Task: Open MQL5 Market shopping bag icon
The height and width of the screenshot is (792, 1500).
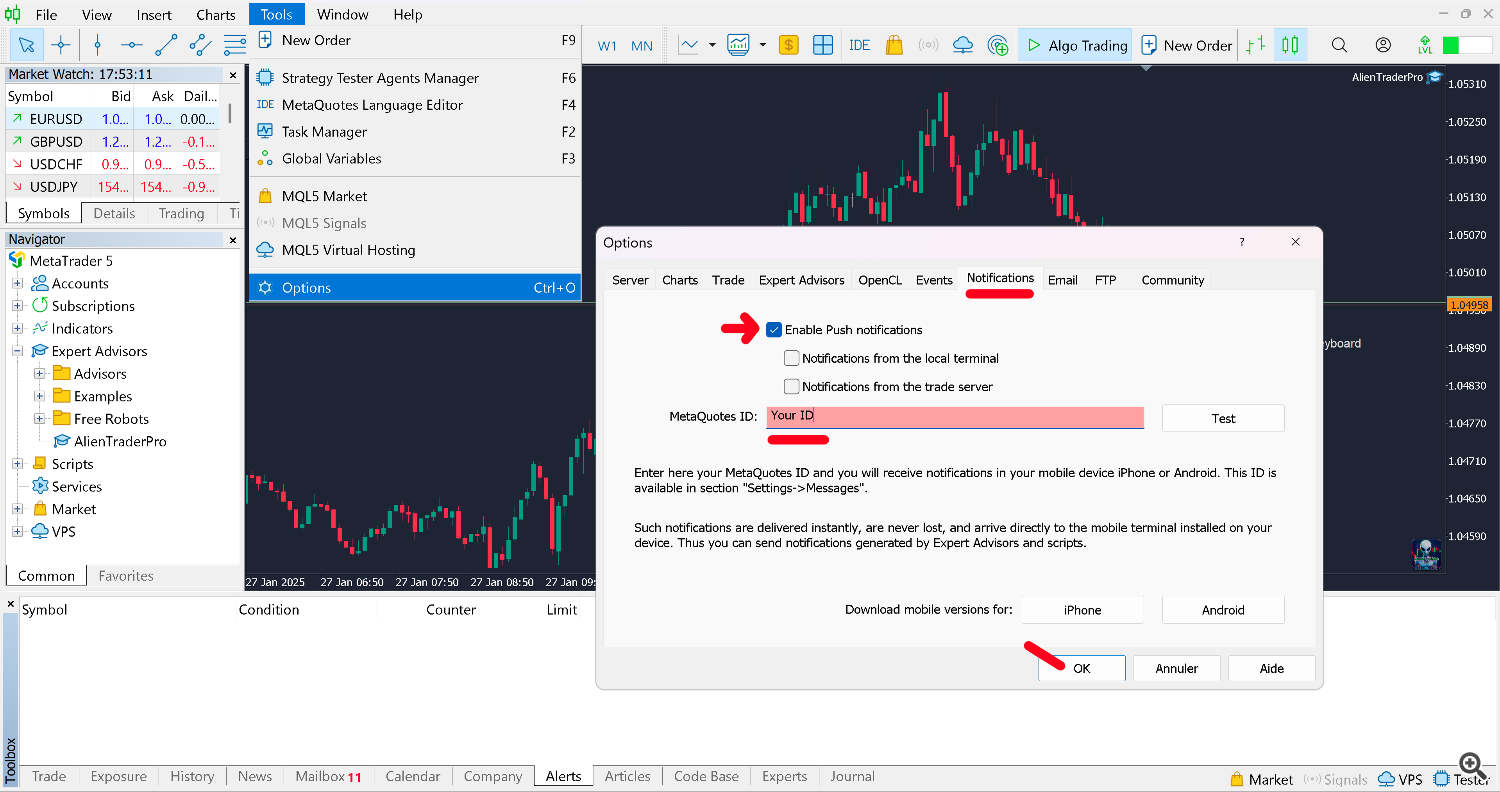Action: 894,45
